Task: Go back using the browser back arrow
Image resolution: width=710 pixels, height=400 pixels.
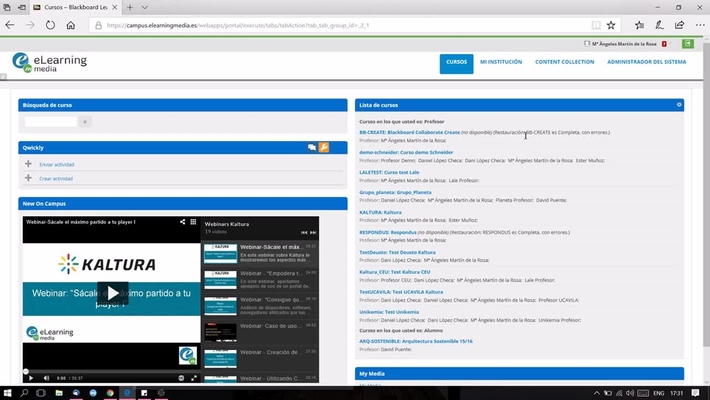Action: [10, 25]
